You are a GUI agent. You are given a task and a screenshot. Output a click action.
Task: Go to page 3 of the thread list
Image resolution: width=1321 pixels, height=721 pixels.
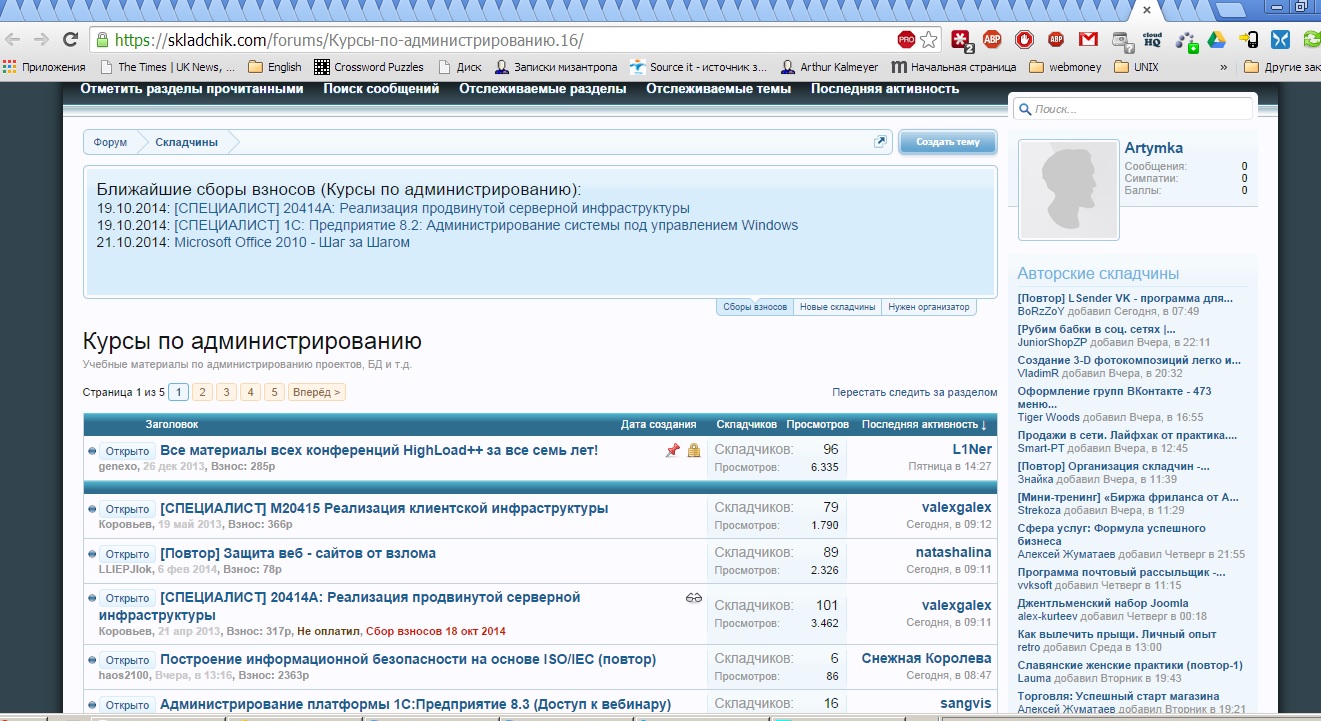[x=227, y=392]
